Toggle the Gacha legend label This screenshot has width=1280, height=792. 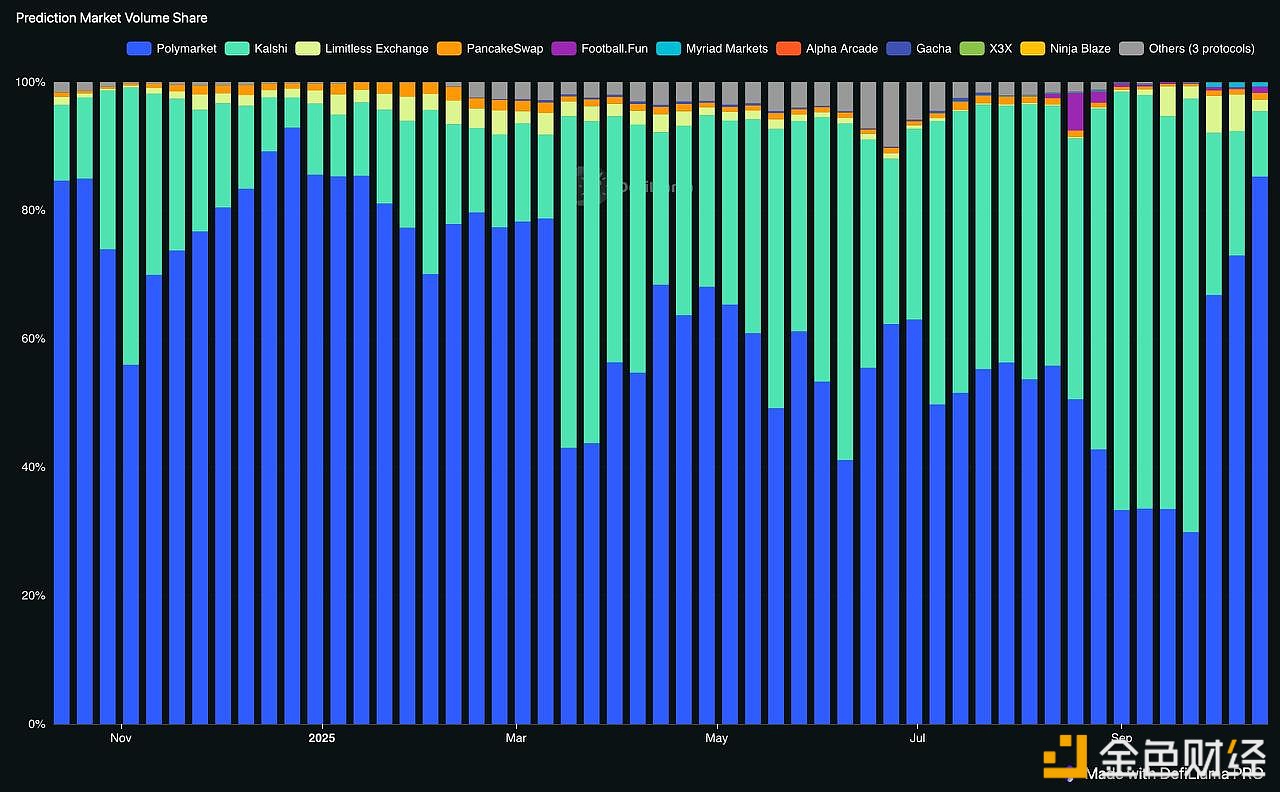[933, 48]
